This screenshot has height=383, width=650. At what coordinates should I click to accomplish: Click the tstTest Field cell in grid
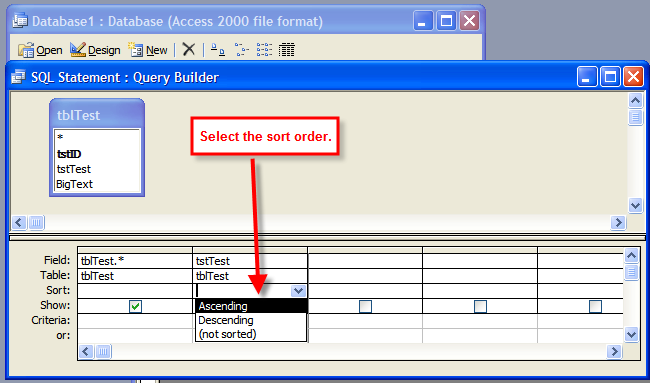pyautogui.click(x=250, y=261)
